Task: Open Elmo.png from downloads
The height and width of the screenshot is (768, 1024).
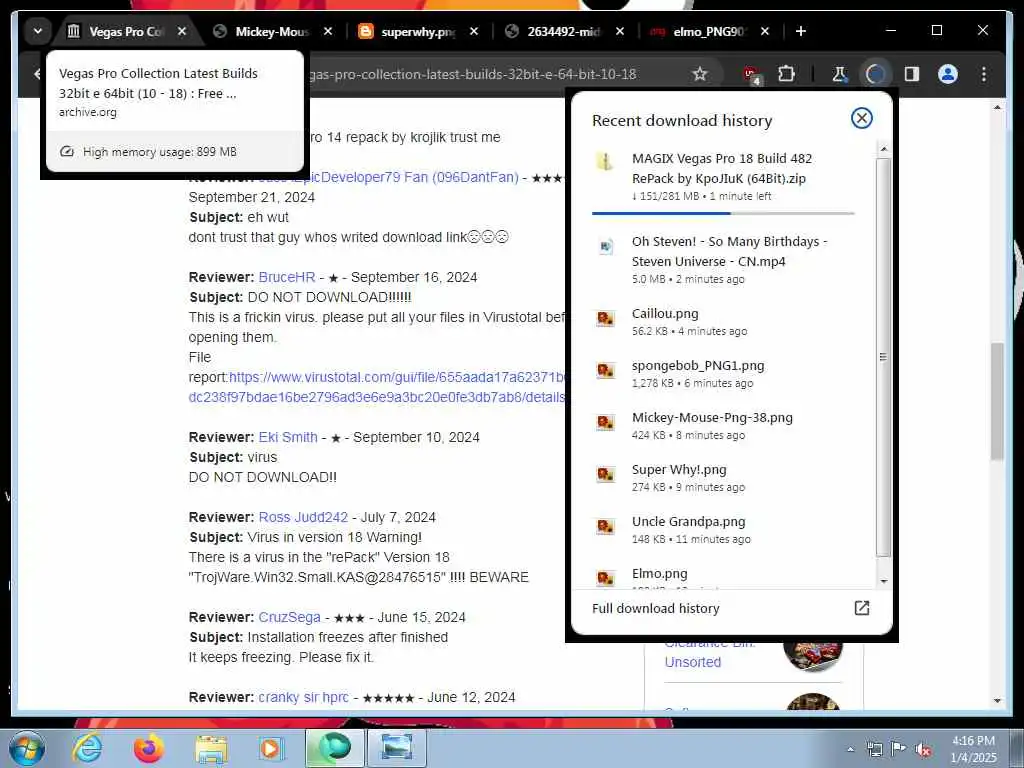Action: pyautogui.click(x=723, y=577)
